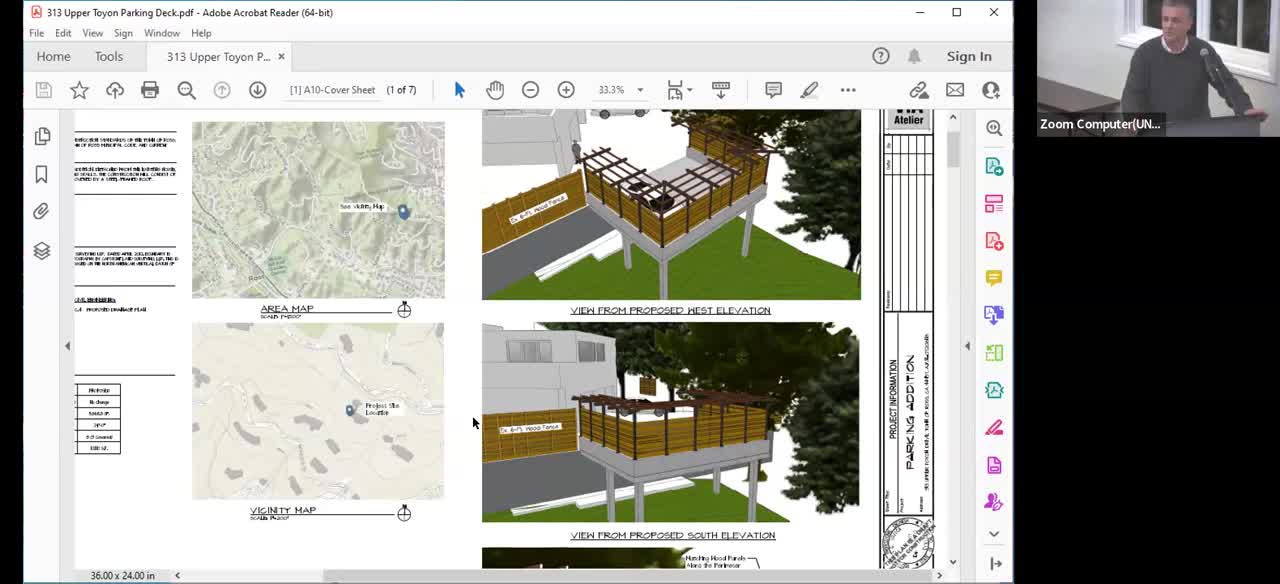
Task: Click the scrolling mode keyboard icon
Action: pyautogui.click(x=720, y=90)
